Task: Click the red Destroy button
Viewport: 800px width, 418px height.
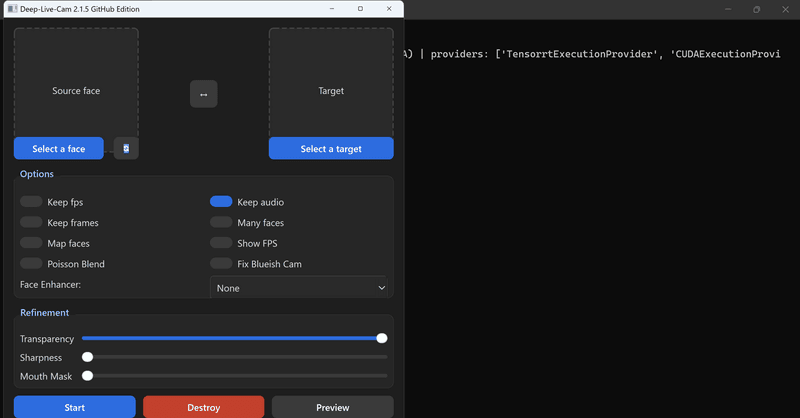Action: pyautogui.click(x=204, y=407)
